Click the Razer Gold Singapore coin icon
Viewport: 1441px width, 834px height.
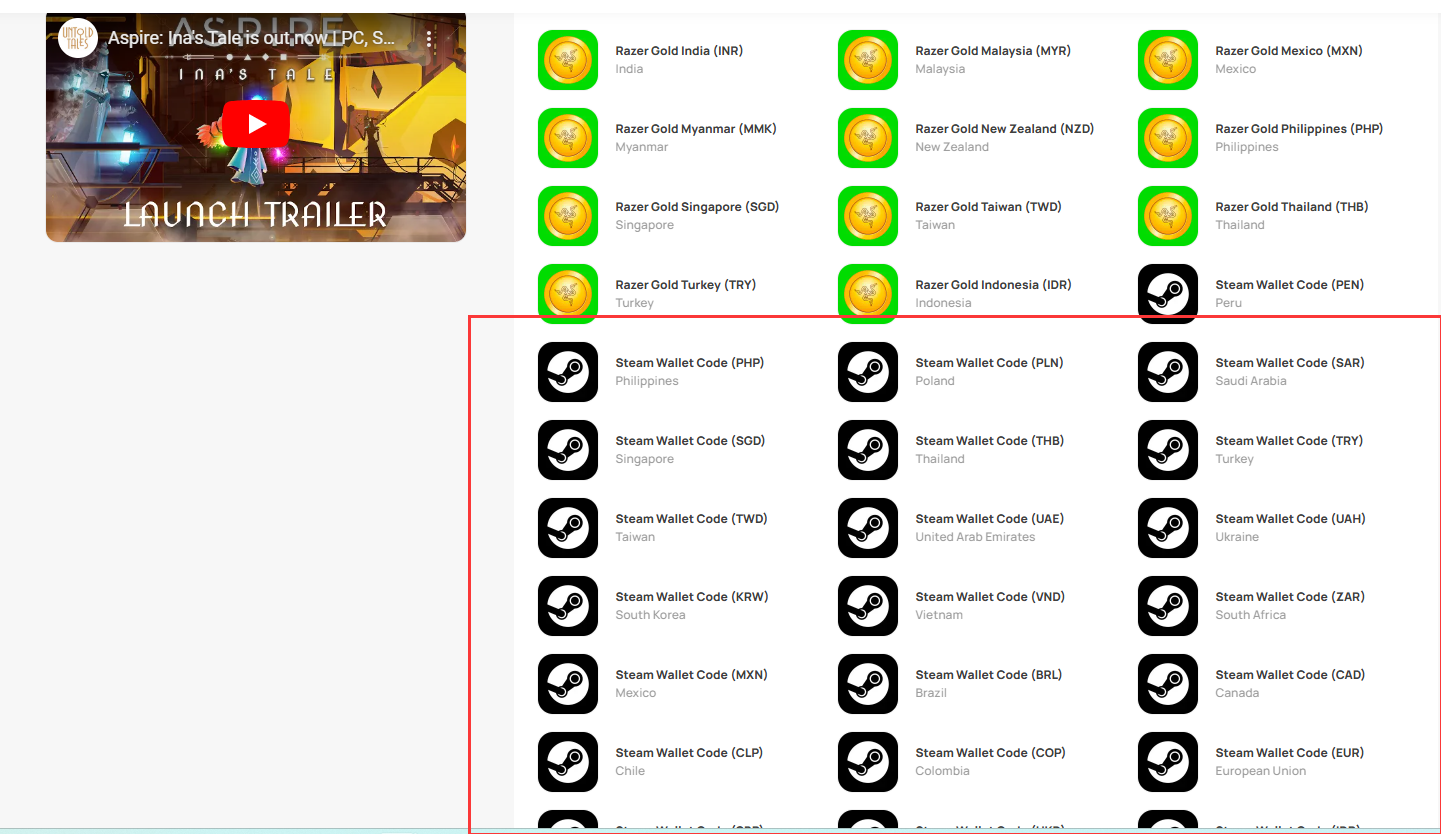tap(568, 216)
